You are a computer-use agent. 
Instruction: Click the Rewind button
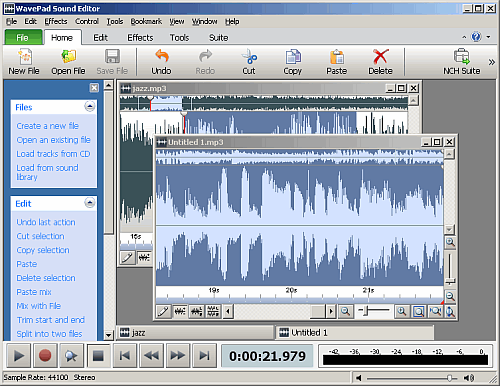click(151, 356)
